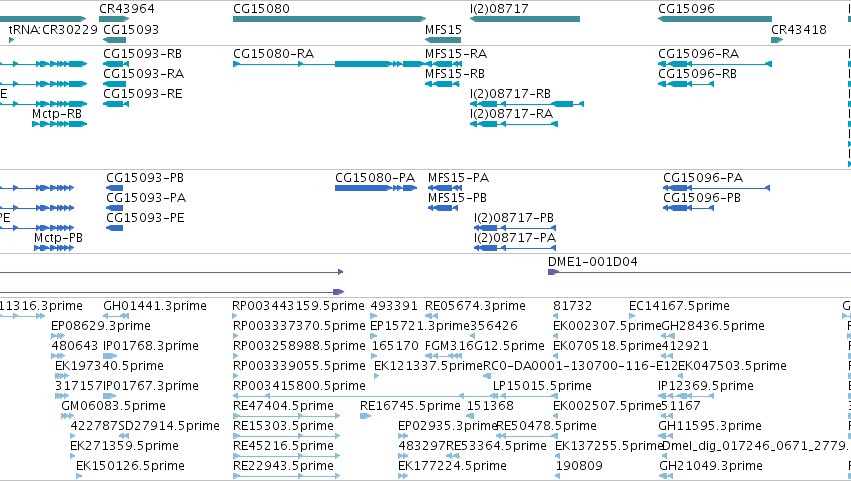The width and height of the screenshot is (851, 481).
Task: Click EST GH01441.3prime
Action: pyautogui.click(x=155, y=306)
